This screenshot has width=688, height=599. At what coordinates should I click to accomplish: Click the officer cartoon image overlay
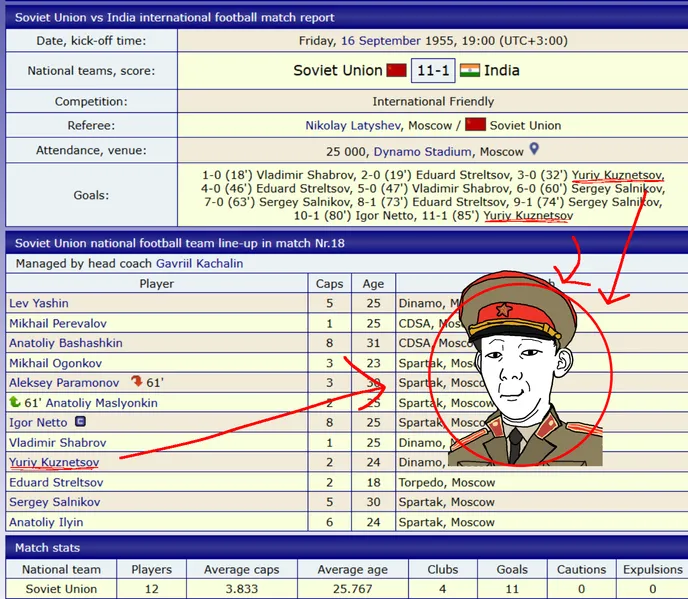pos(526,370)
